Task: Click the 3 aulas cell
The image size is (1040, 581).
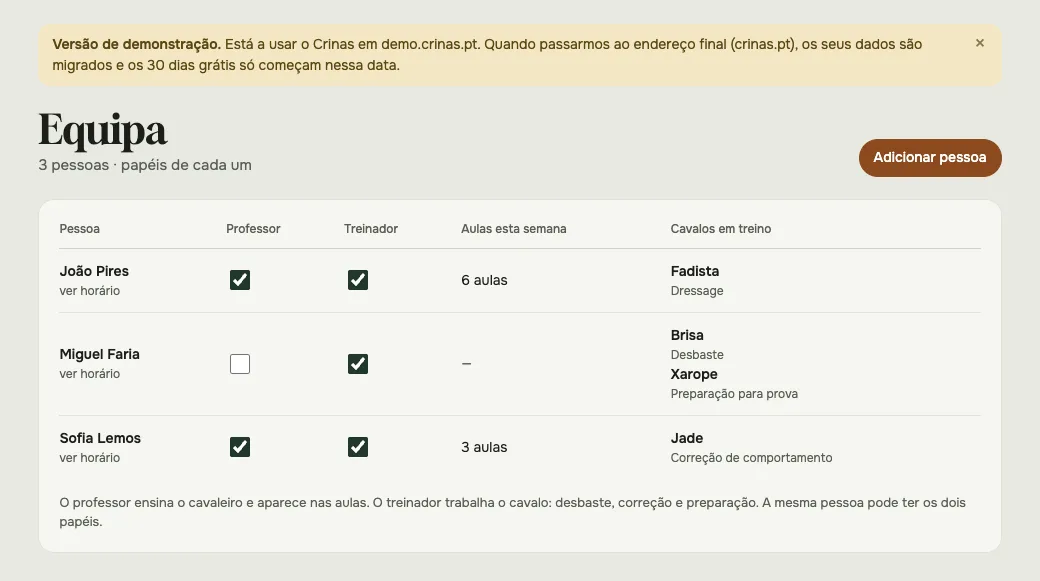Action: (x=484, y=448)
